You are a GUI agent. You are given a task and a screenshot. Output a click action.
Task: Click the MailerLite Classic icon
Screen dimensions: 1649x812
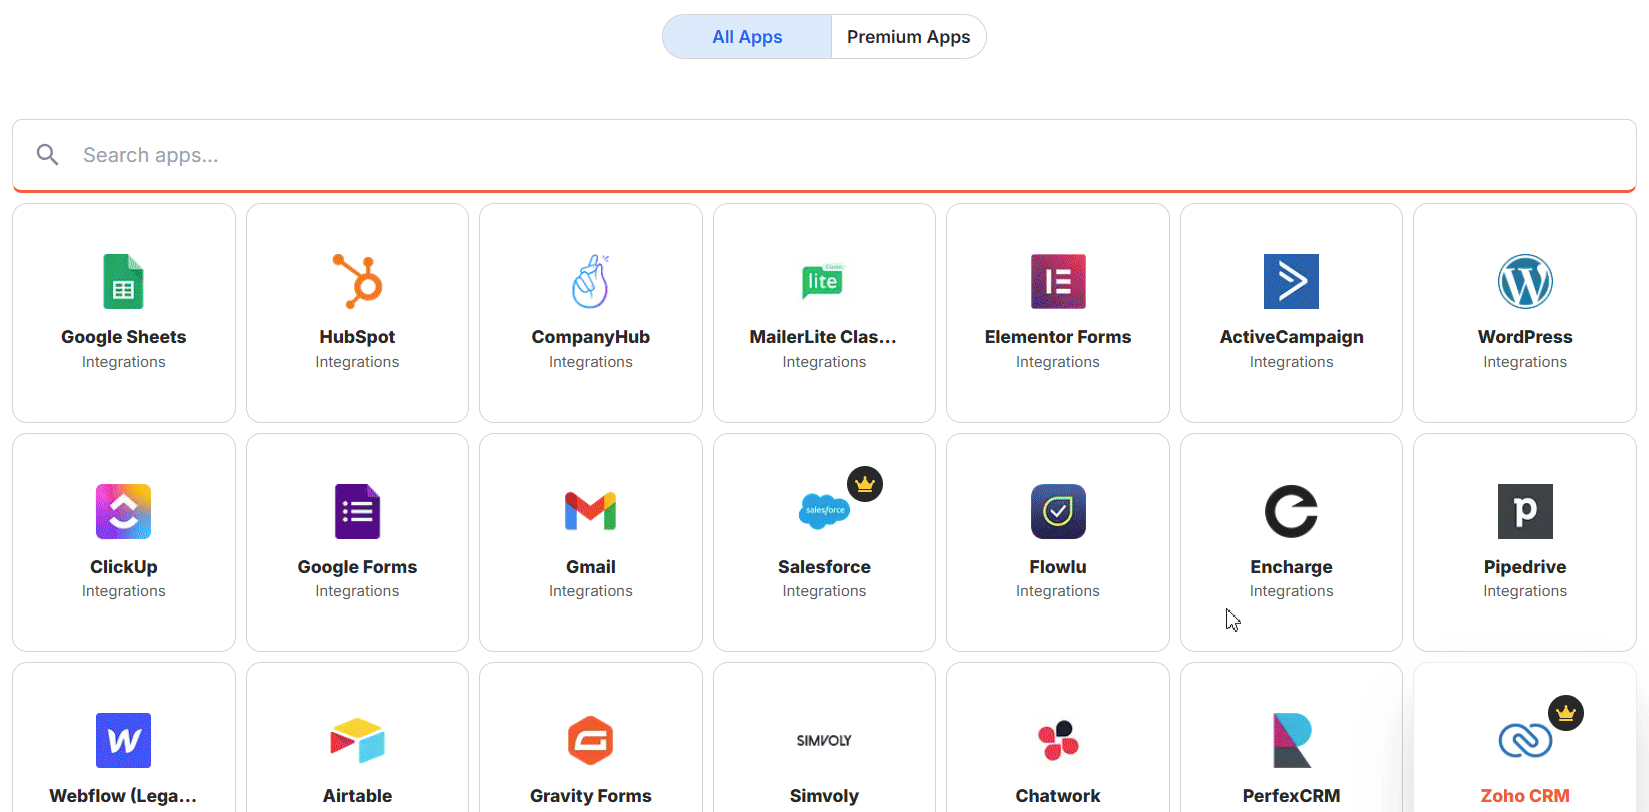tap(823, 282)
